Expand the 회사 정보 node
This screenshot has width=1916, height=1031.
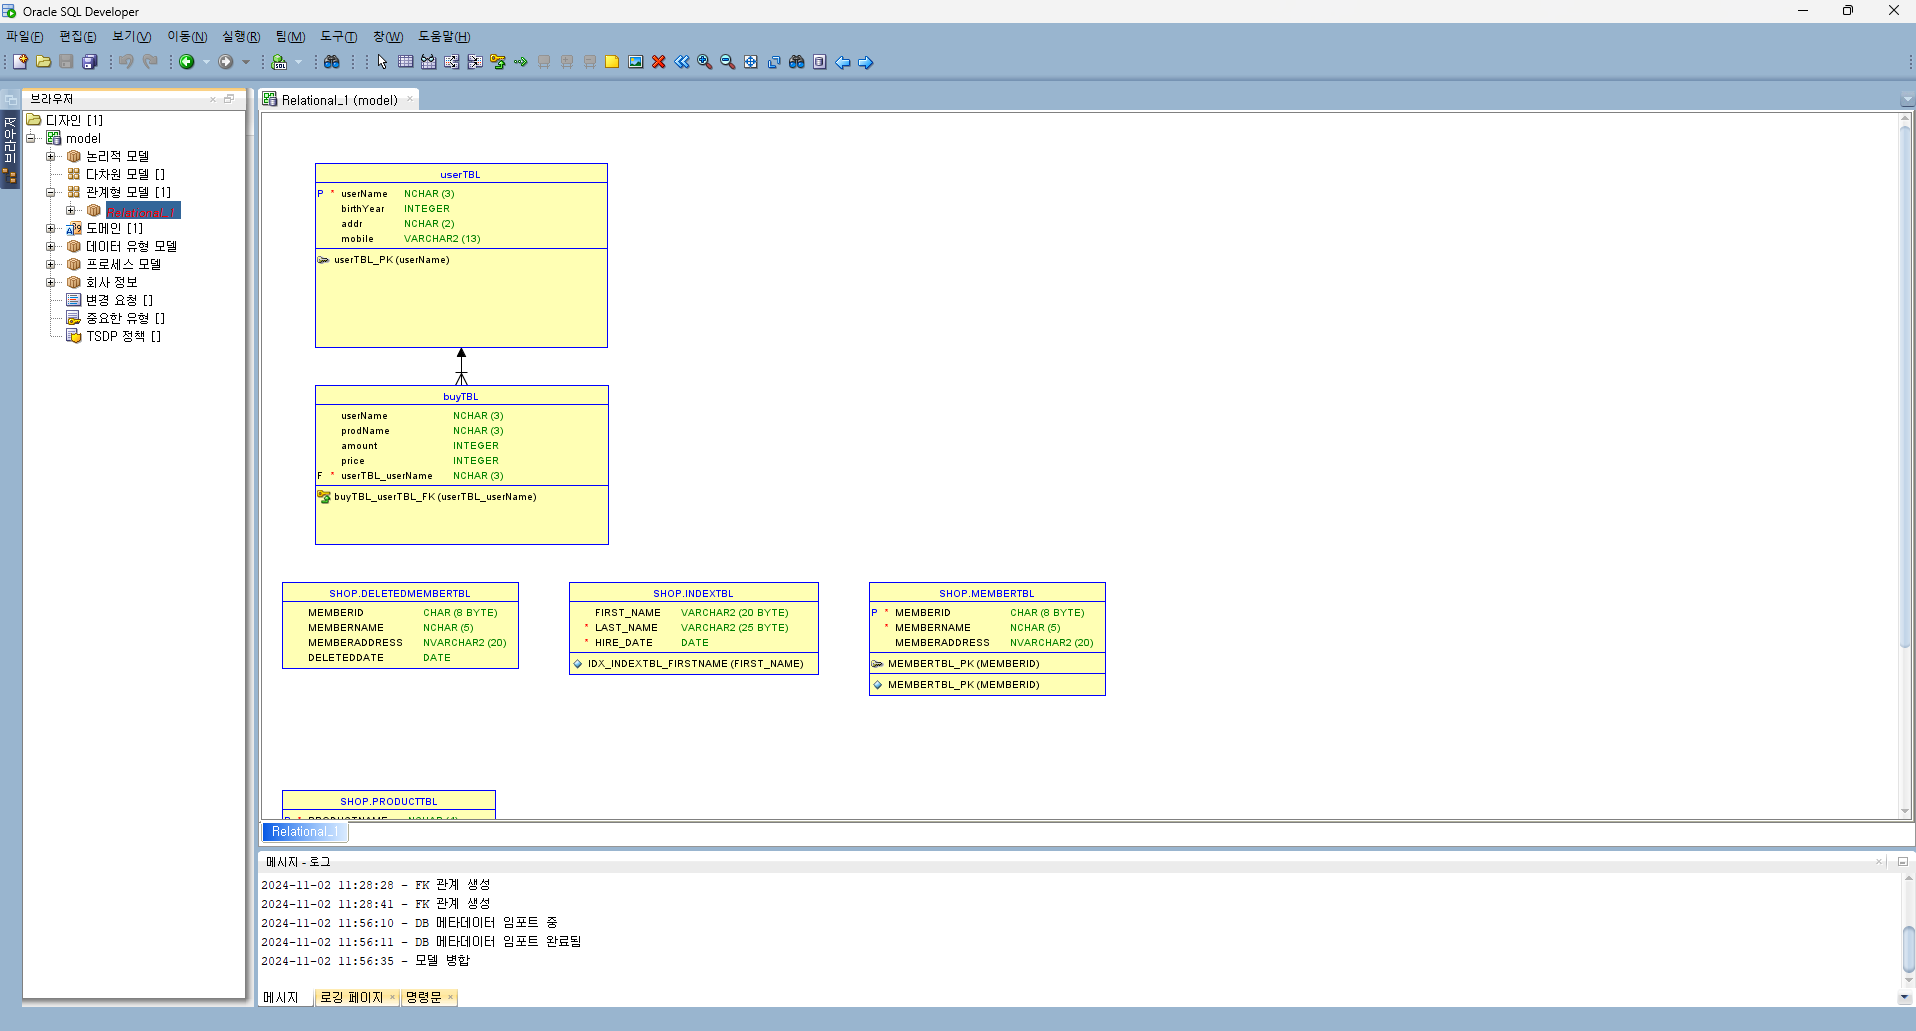tap(51, 282)
